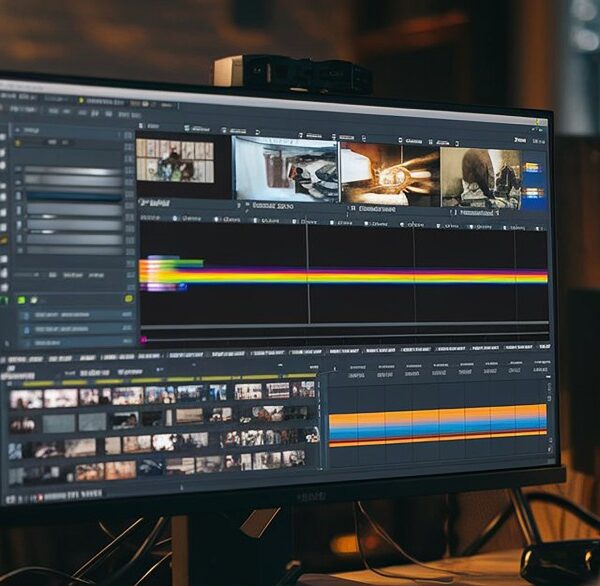The height and width of the screenshot is (586, 600).
Task: Select the long rainbow clip in the timeline
Action: pyautogui.click(x=344, y=276)
